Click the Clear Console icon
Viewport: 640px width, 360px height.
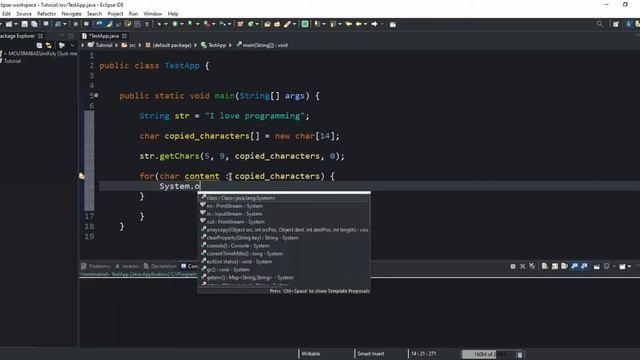pyautogui.click(x=544, y=266)
